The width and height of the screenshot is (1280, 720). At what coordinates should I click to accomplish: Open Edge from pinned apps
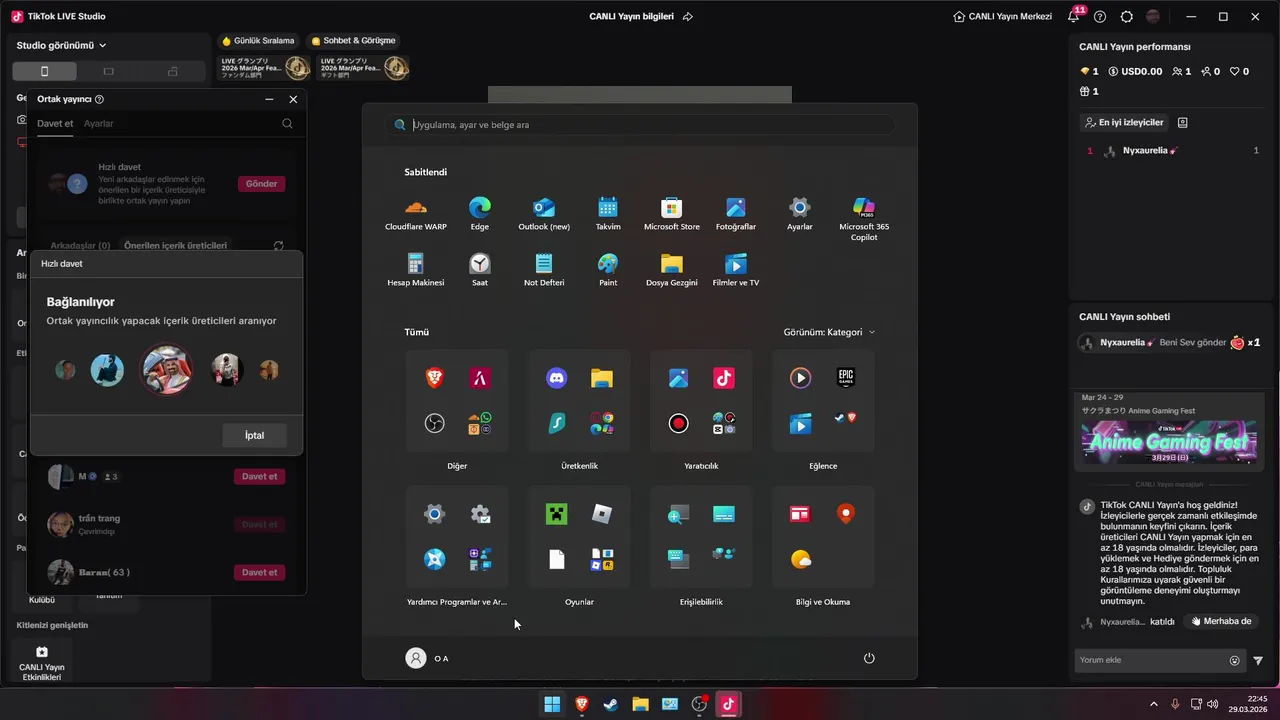coord(480,214)
